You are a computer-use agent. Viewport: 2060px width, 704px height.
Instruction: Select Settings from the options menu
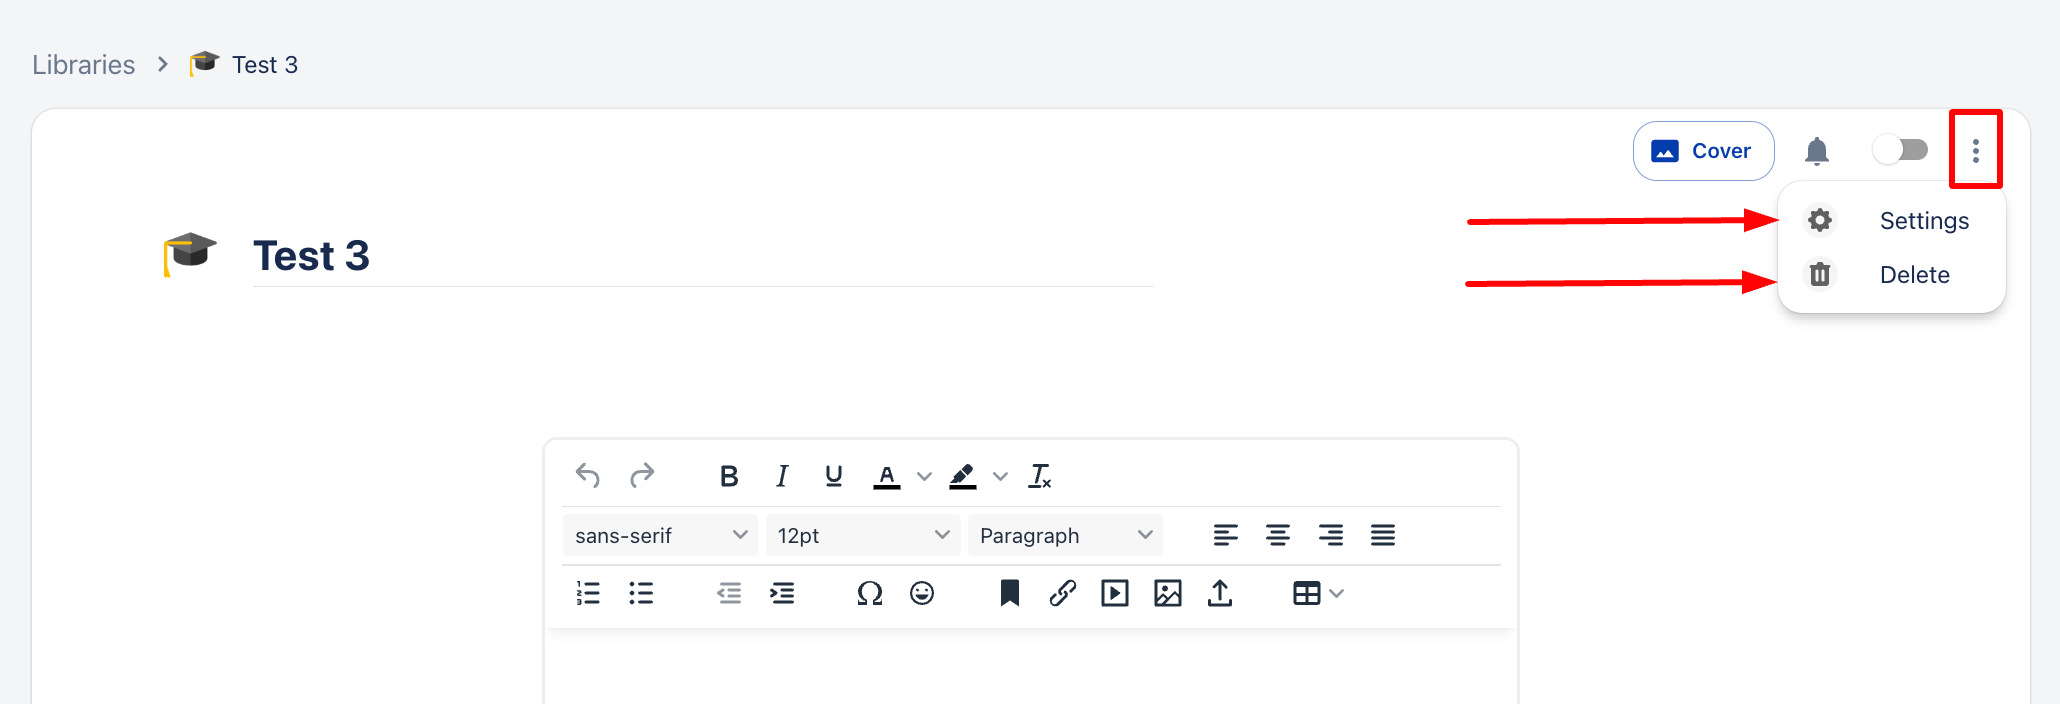[x=1923, y=221]
